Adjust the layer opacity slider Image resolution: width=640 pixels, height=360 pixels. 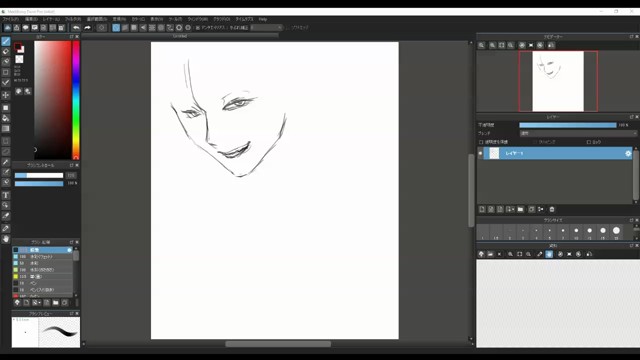568,125
